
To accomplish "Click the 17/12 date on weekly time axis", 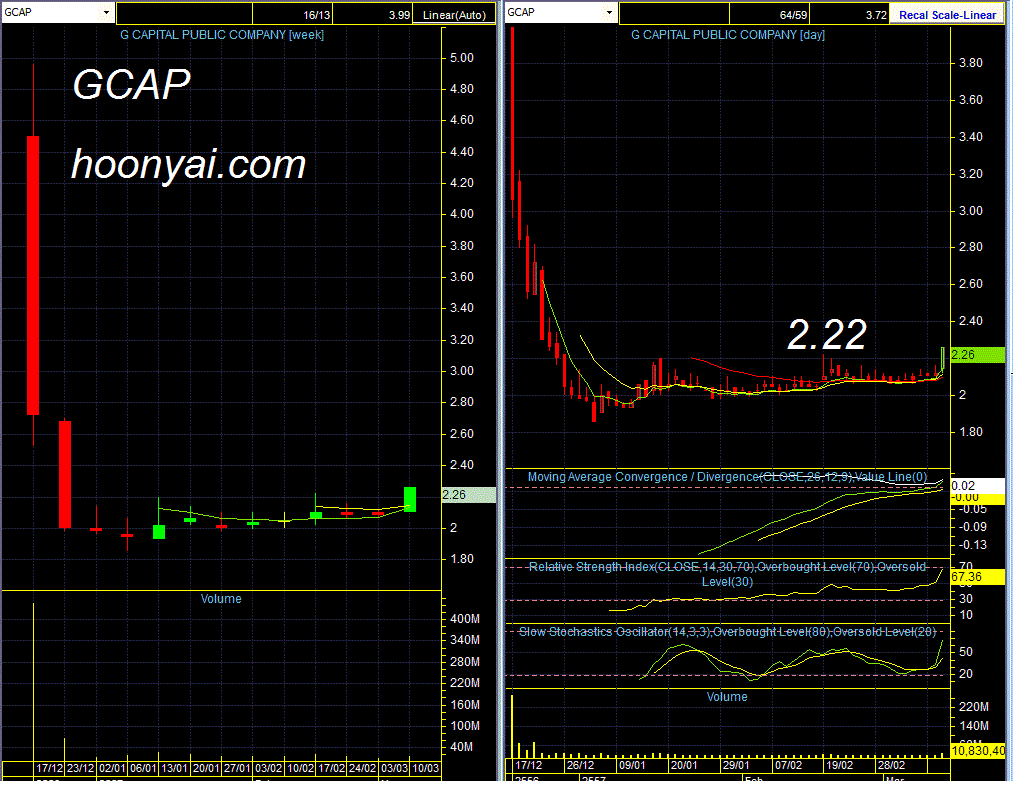I will point(50,768).
